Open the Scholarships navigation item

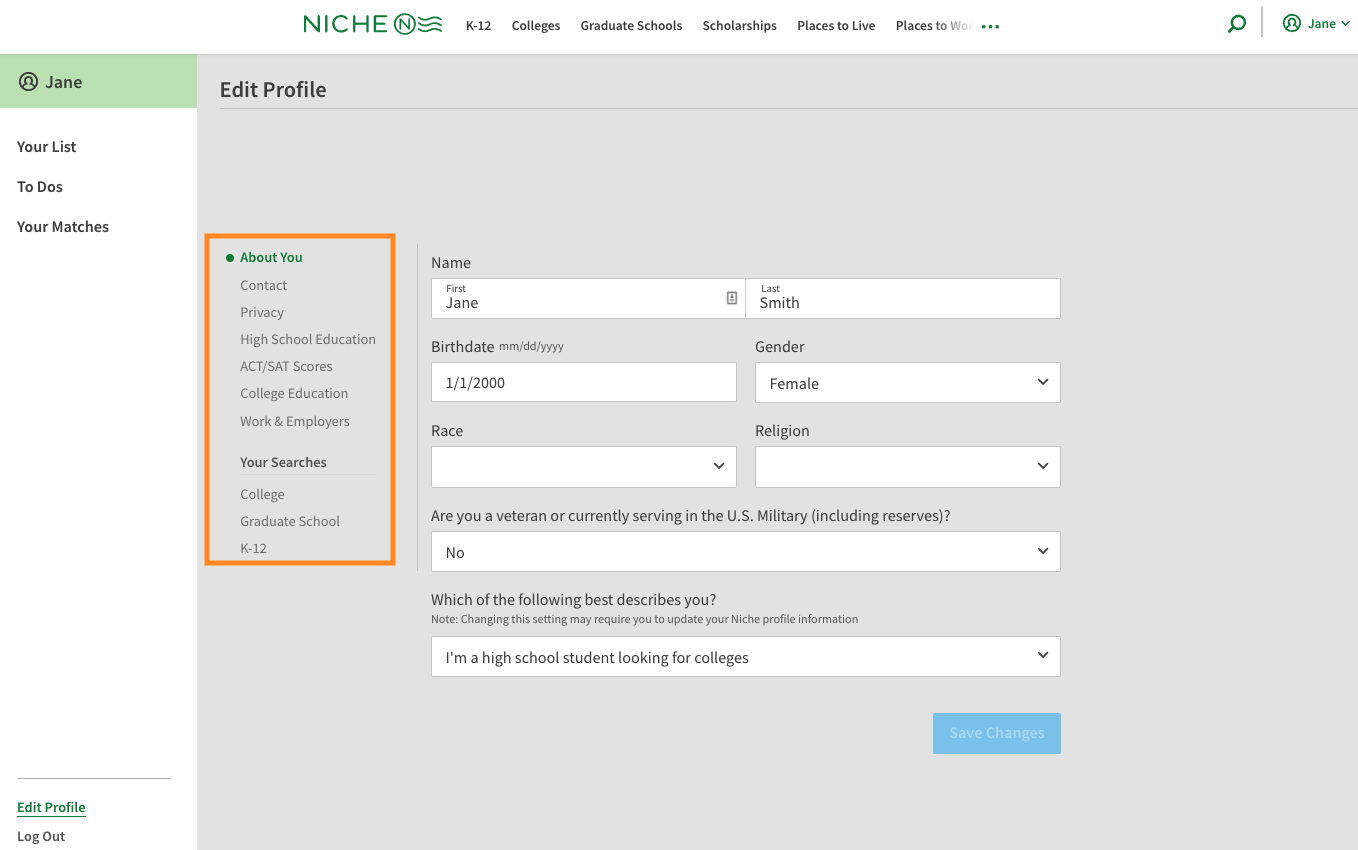click(x=739, y=26)
